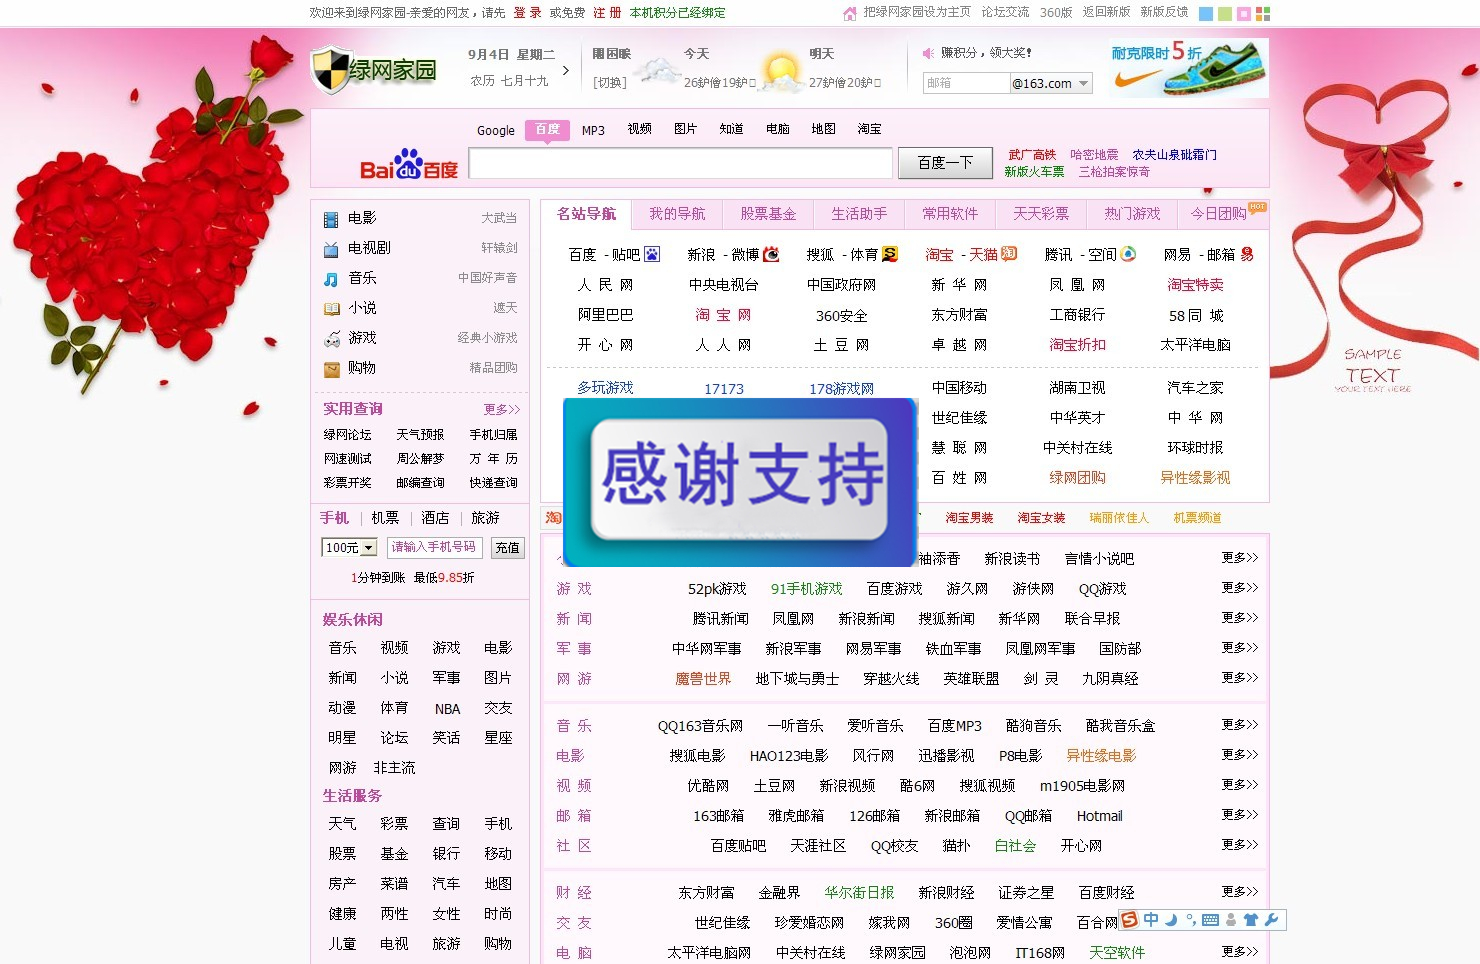Expand 更多>> in the 新闻 row
The width and height of the screenshot is (1480, 964).
(1240, 617)
